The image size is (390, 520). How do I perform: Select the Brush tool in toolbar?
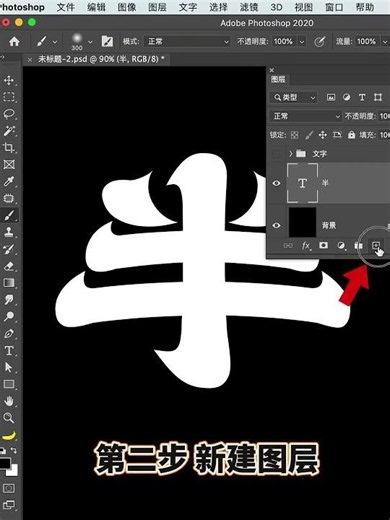pos(9,215)
